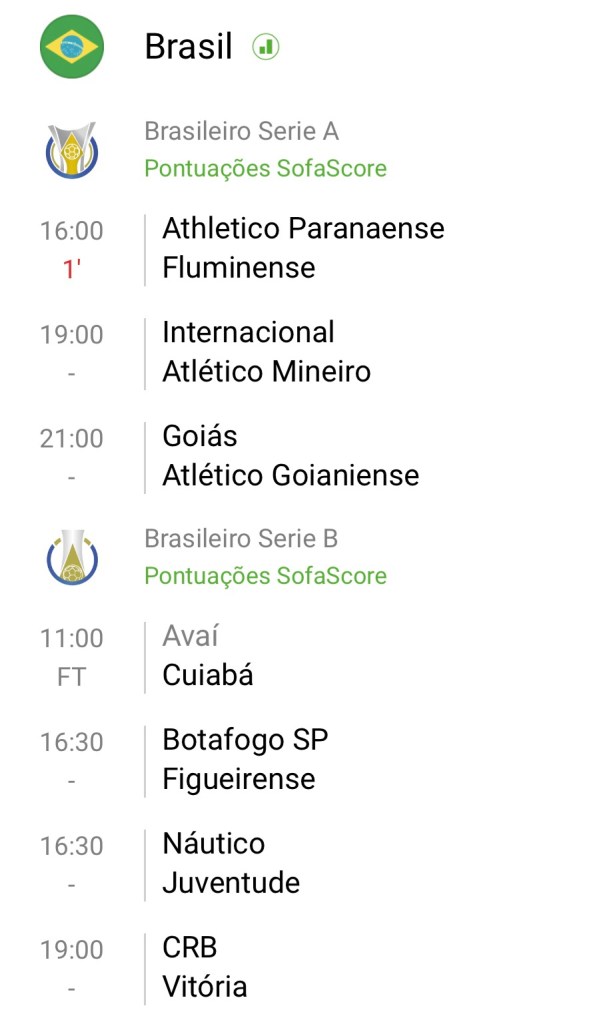Select the Fluminense team name
The width and height of the screenshot is (601, 1024).
(x=238, y=268)
